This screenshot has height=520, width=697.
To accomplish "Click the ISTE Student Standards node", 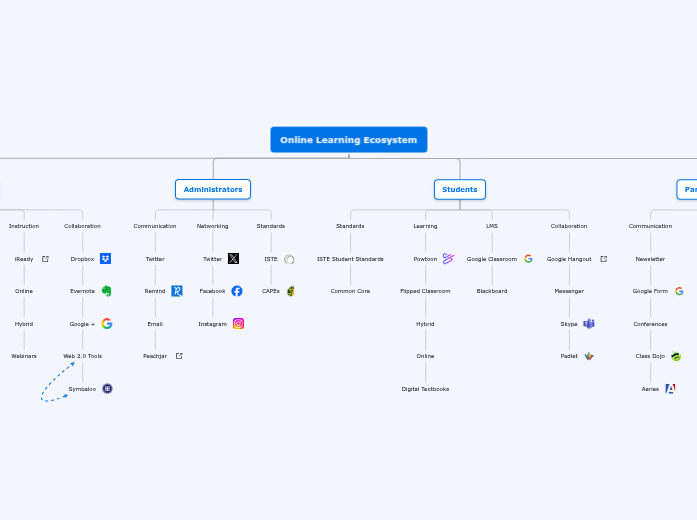I will tap(350, 259).
